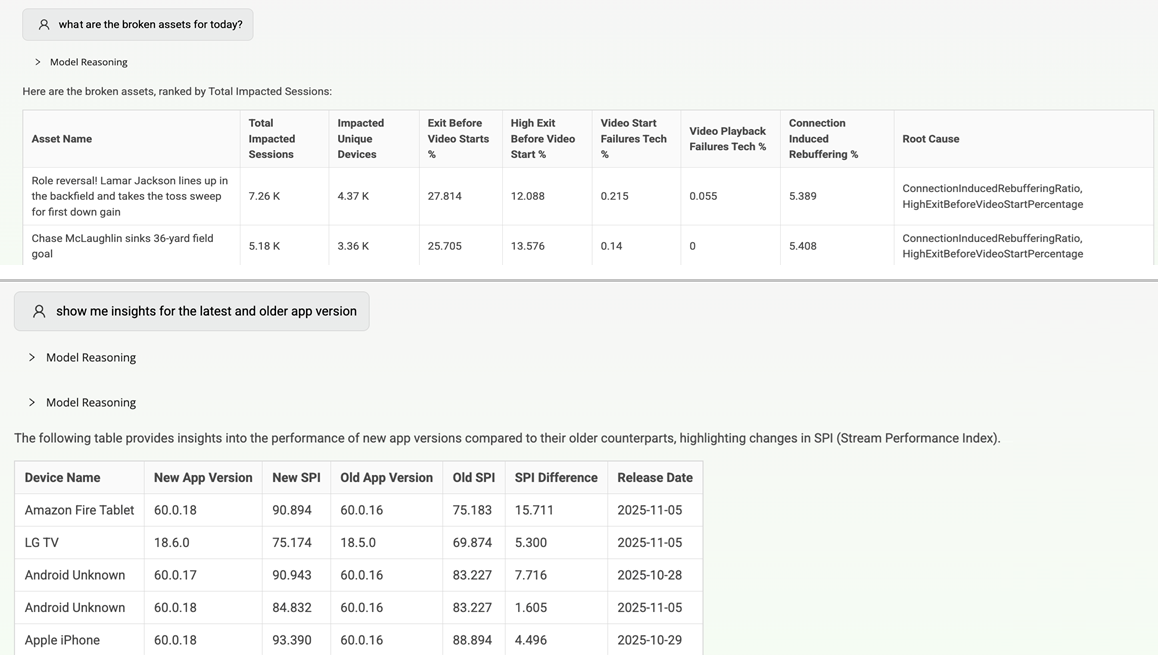Screen dimensions: 1158x655
Task: Click the Device Name column header
Action: tap(62, 478)
